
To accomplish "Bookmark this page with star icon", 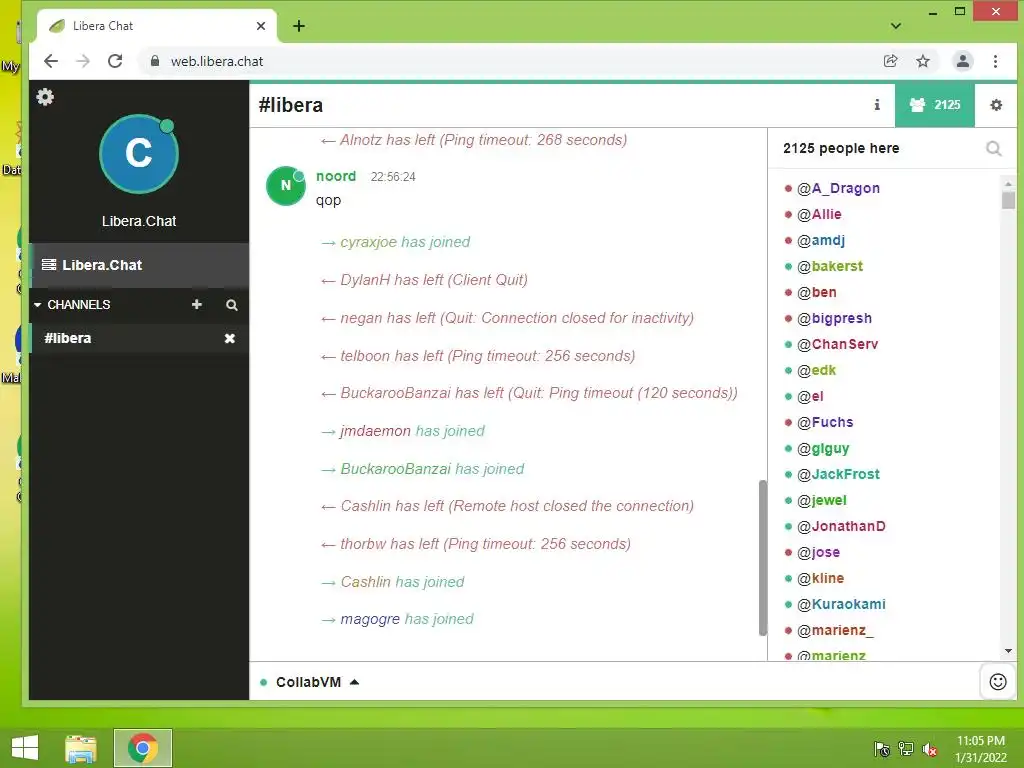I will pyautogui.click(x=923, y=61).
